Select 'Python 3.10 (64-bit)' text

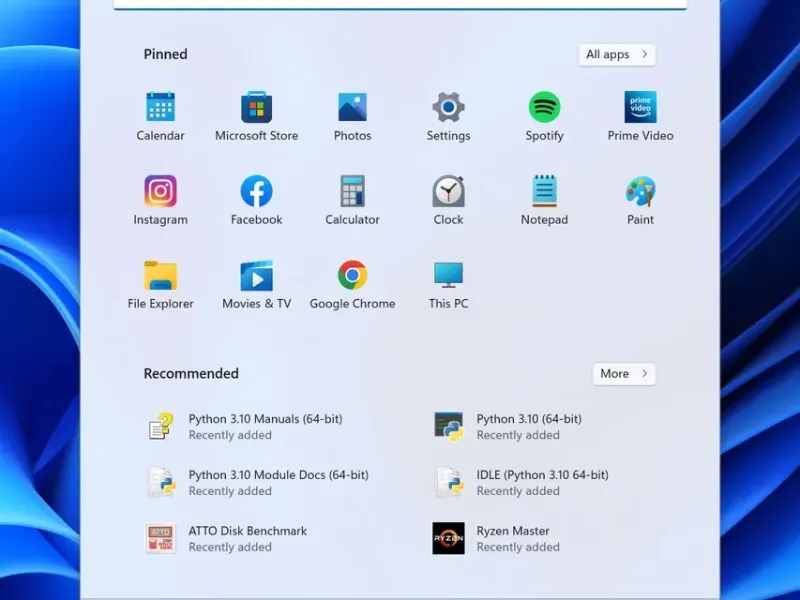[529, 419]
